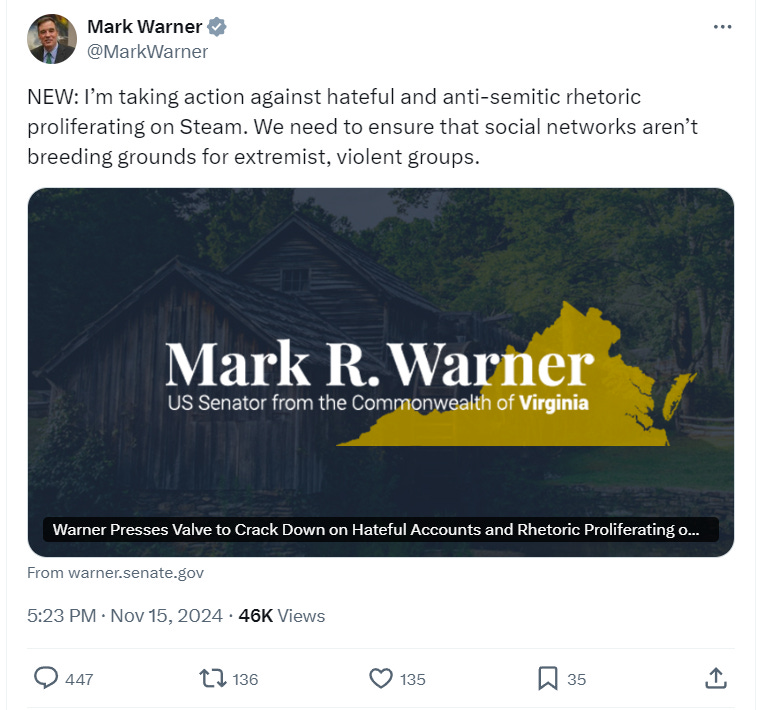
Task: Open the warner.senate.gov source link
Action: (115, 572)
